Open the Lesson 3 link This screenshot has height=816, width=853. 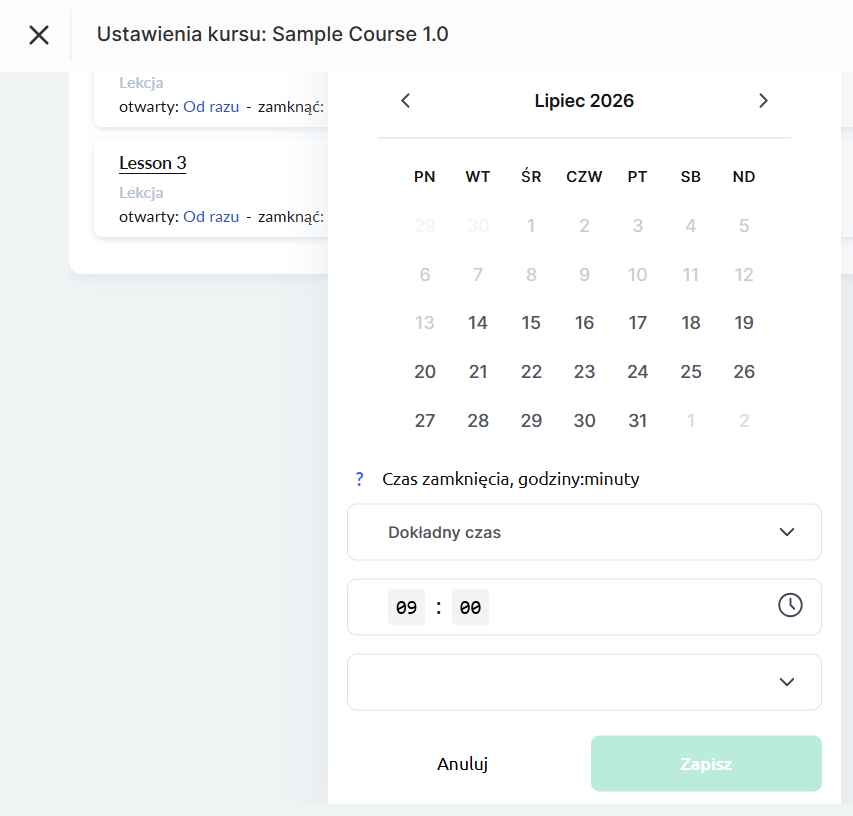[153, 163]
